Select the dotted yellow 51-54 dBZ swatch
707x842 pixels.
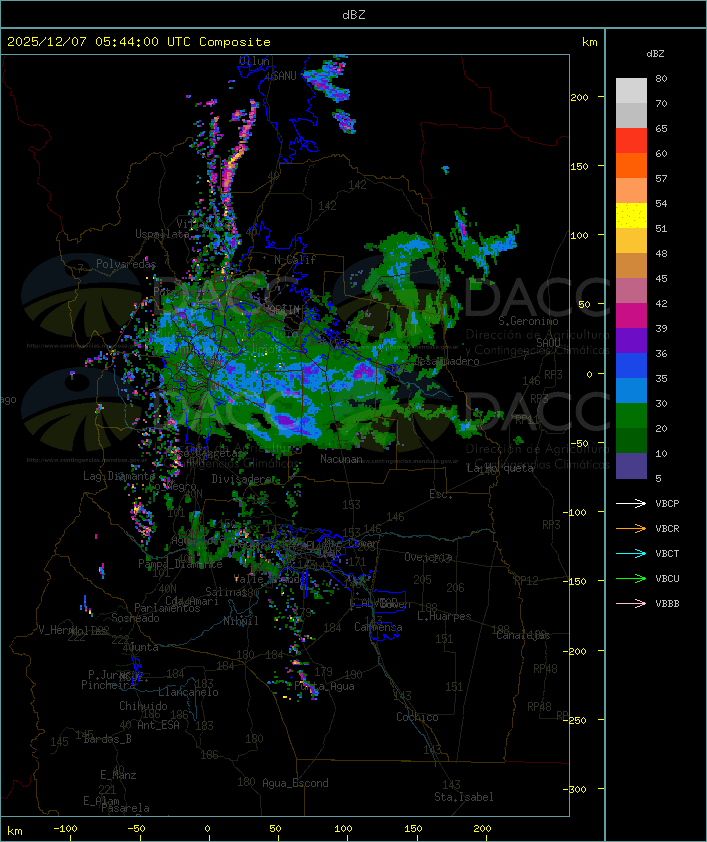pyautogui.click(x=631, y=216)
